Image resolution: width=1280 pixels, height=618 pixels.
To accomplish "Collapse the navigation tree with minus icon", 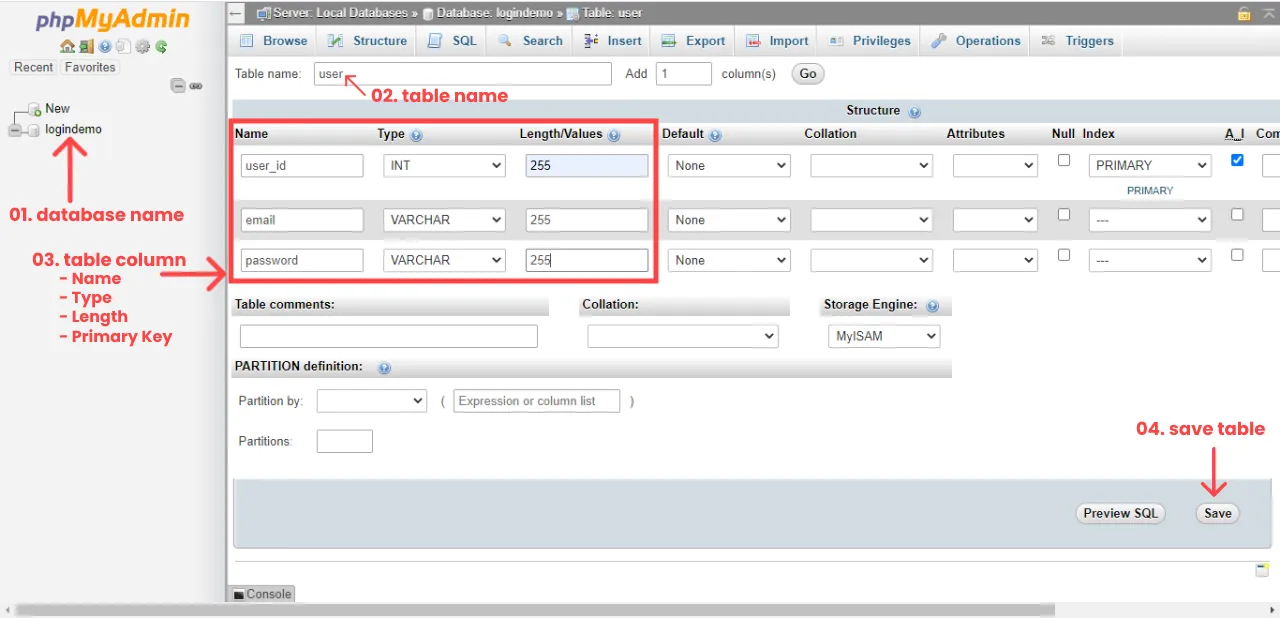I will point(178,85).
